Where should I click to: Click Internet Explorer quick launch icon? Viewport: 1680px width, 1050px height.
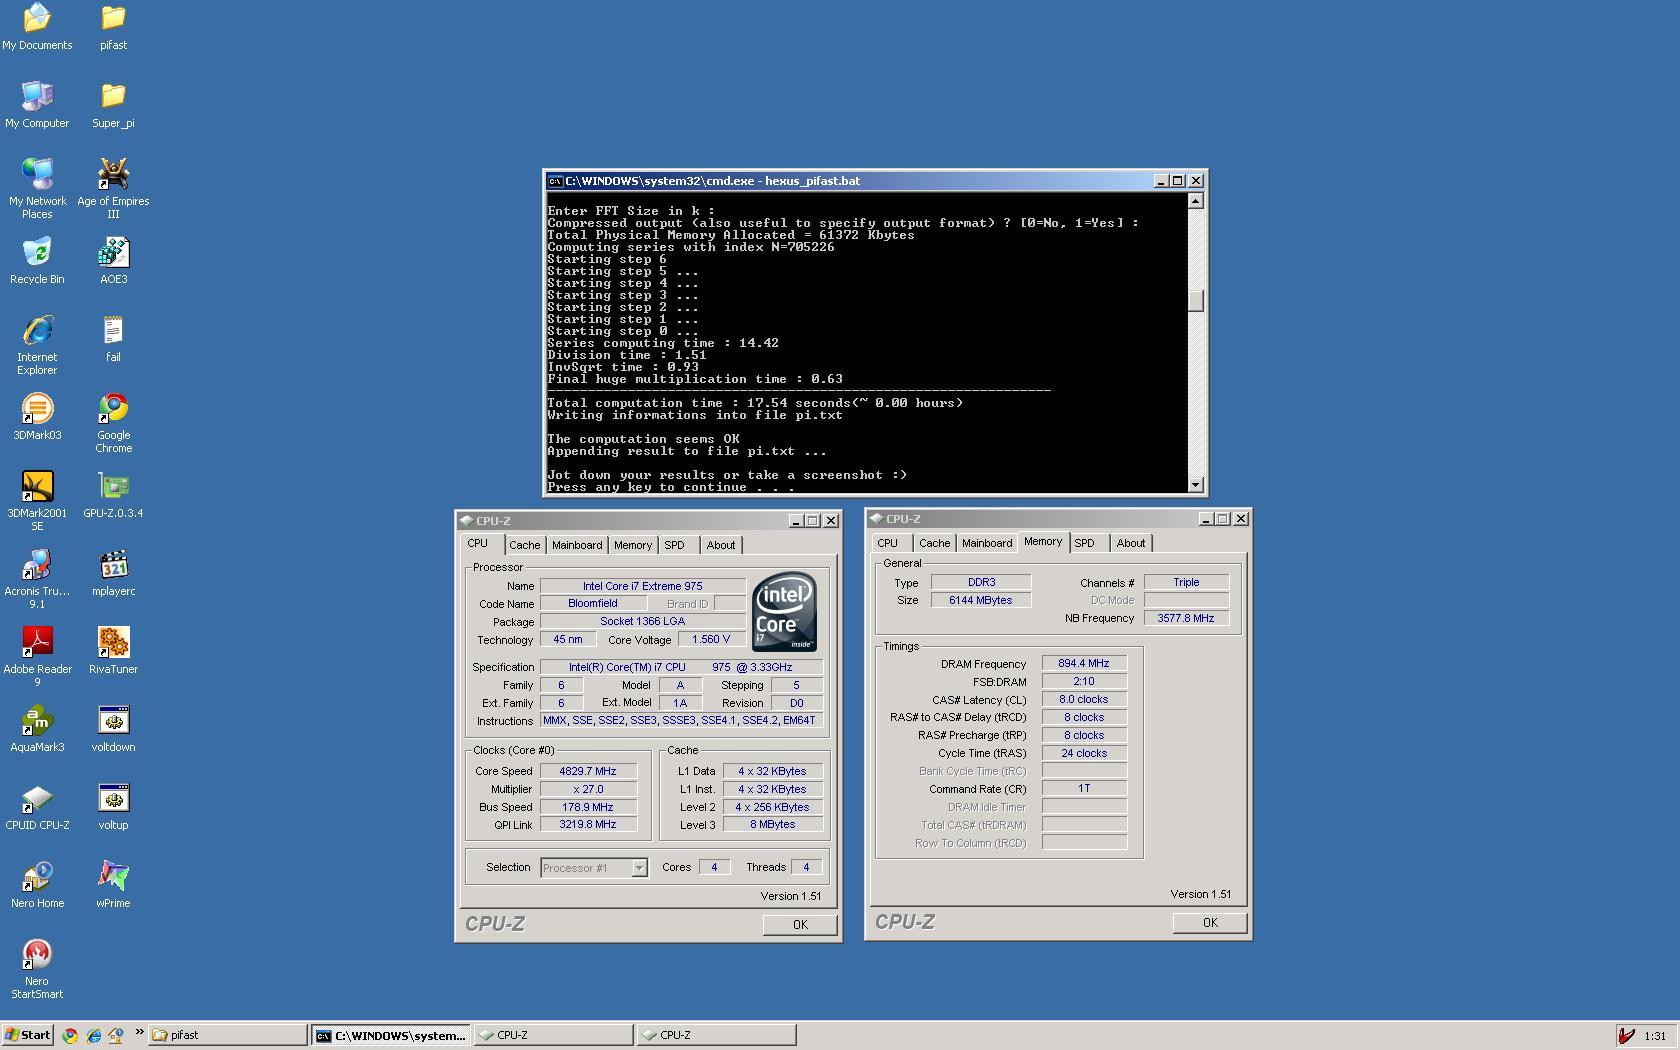[x=93, y=1035]
